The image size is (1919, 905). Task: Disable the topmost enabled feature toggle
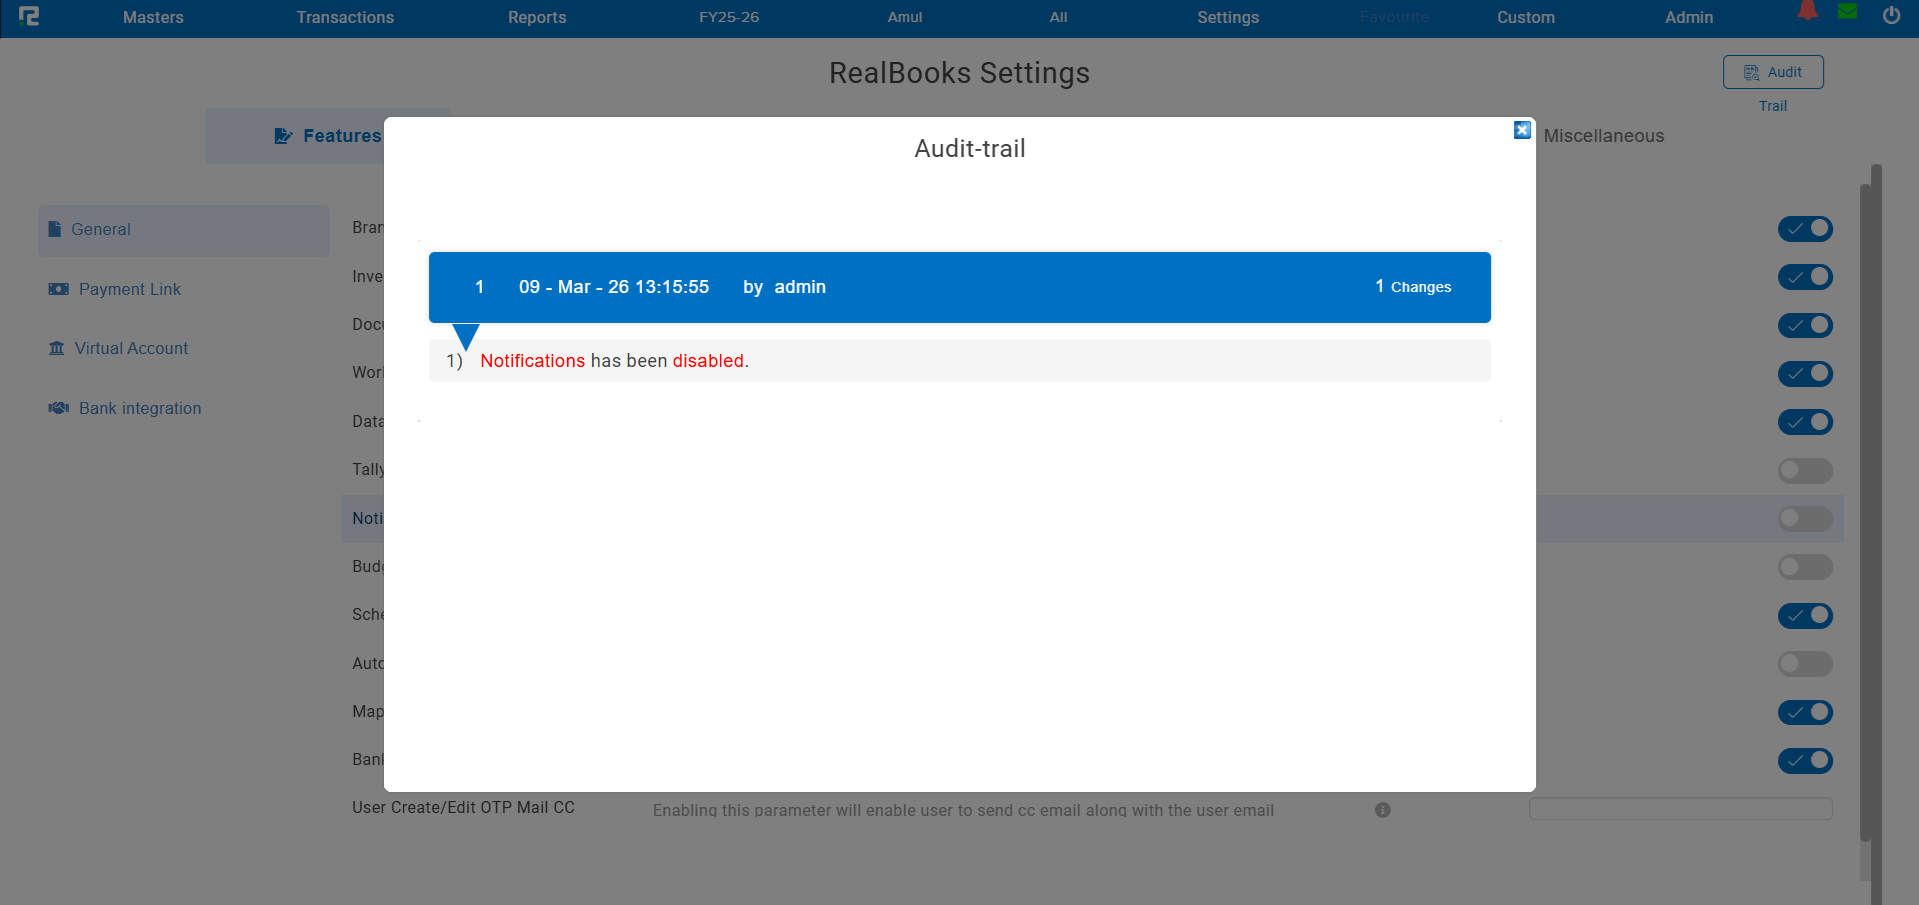coord(1805,228)
